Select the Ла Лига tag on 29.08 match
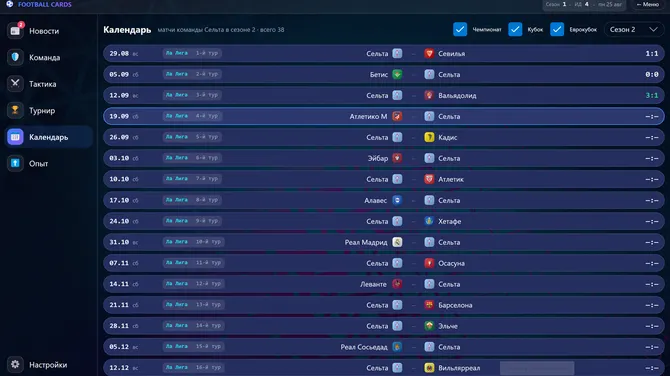 pos(176,53)
